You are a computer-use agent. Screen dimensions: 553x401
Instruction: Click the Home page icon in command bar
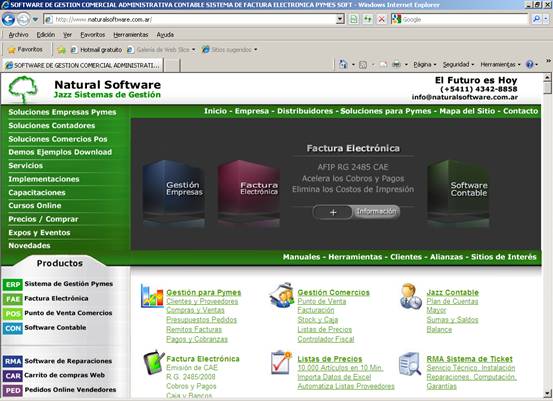pyautogui.click(x=343, y=65)
